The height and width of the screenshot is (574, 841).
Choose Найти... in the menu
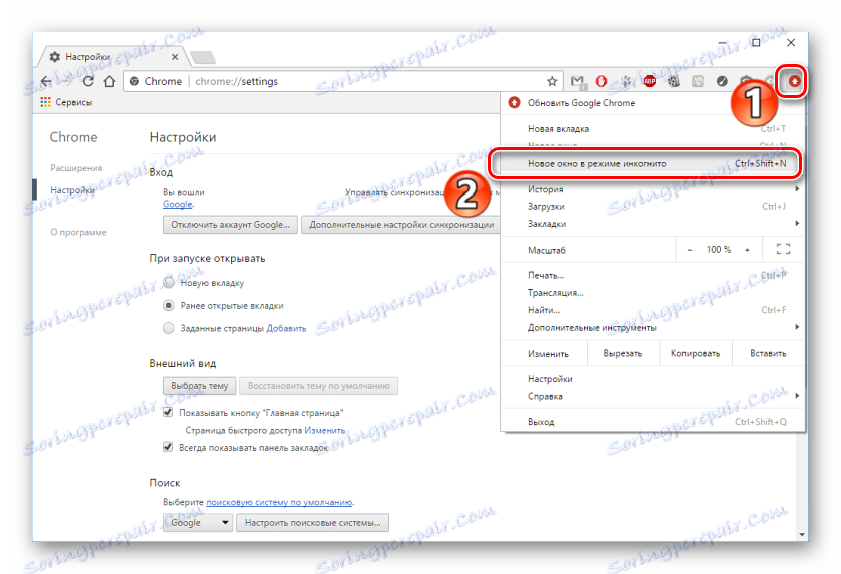click(653, 310)
